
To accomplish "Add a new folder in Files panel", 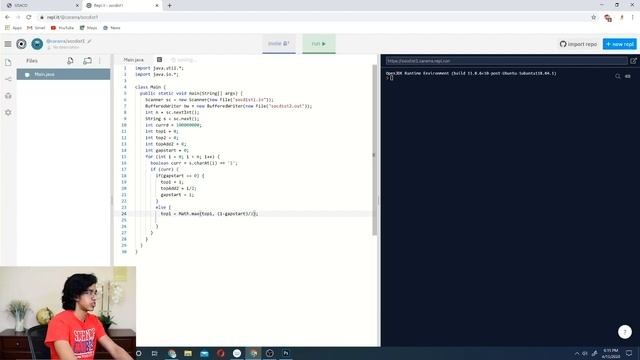I will 87,61.
